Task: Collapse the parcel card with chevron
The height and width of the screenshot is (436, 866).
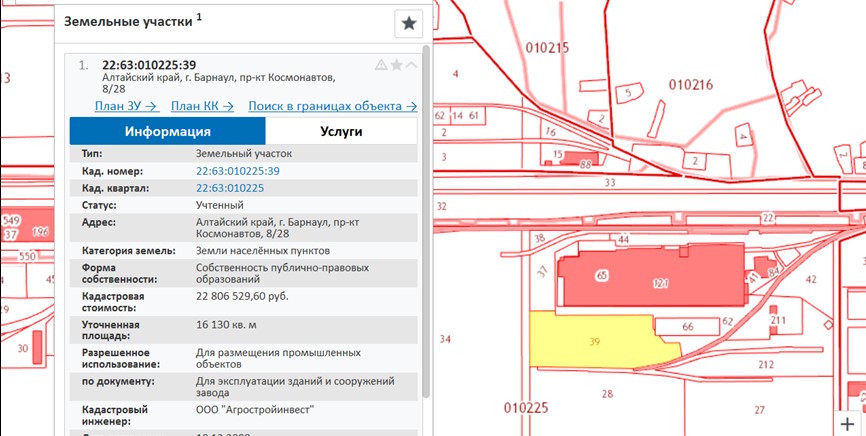Action: pos(411,65)
